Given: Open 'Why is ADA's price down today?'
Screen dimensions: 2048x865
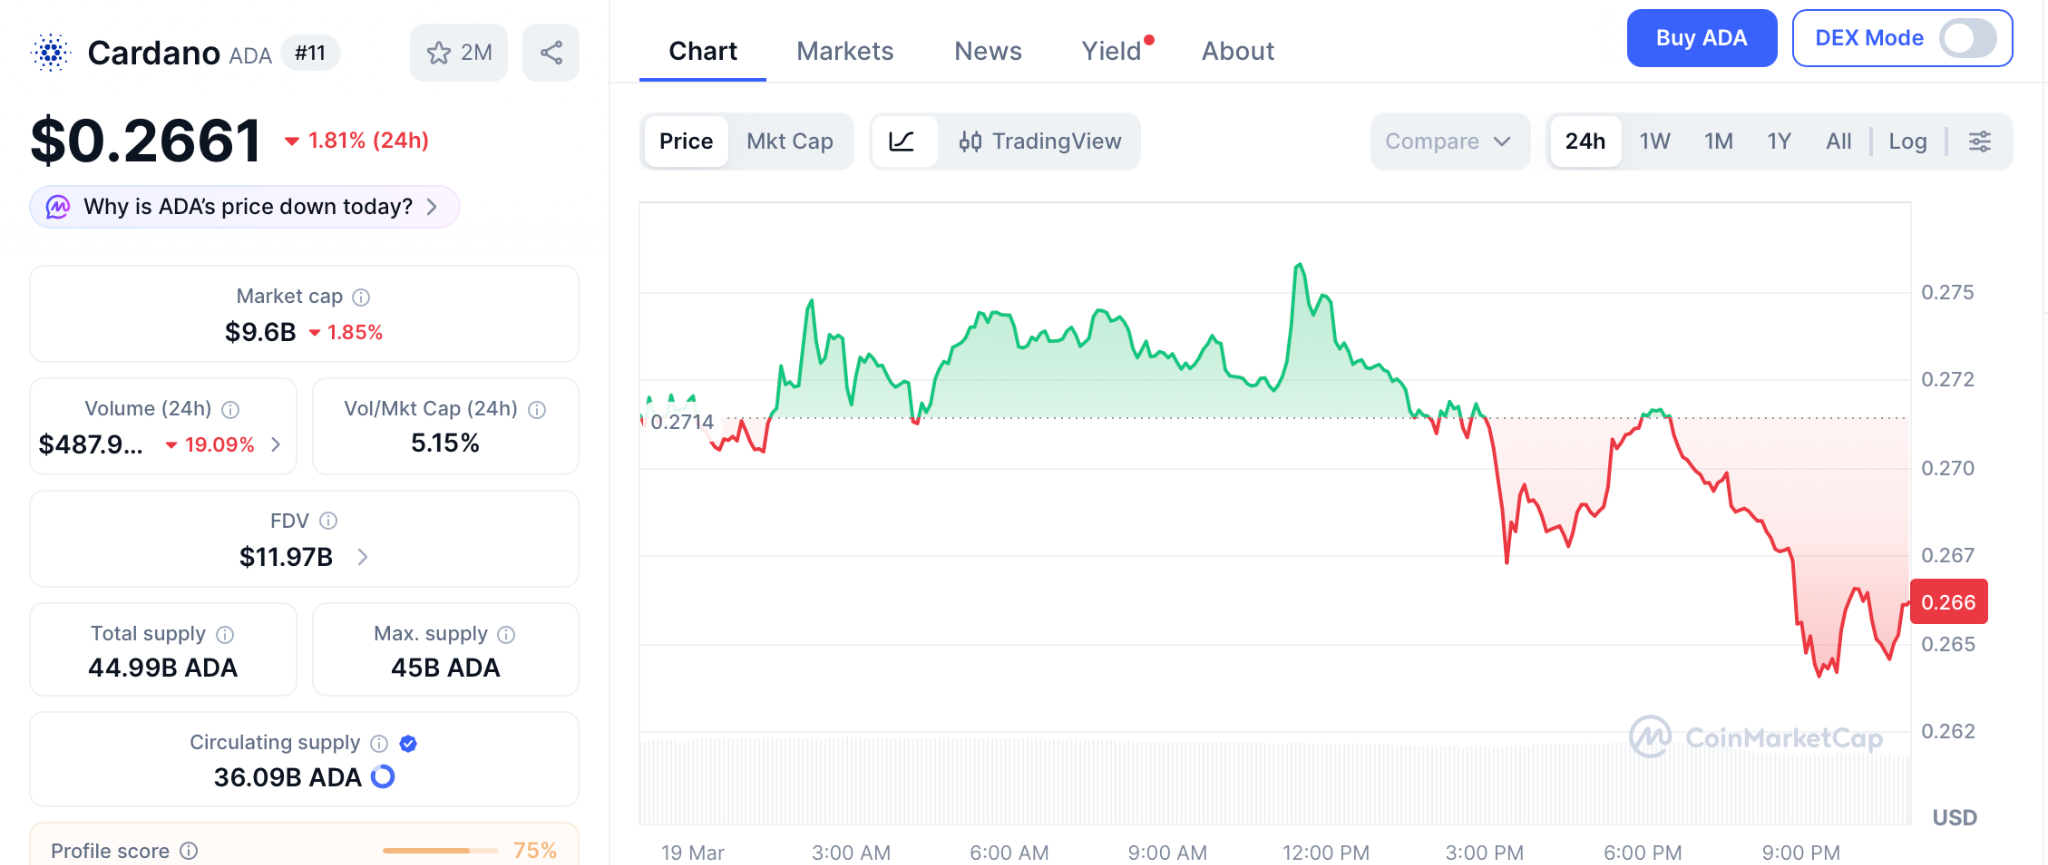Looking at the screenshot, I should (x=246, y=207).
